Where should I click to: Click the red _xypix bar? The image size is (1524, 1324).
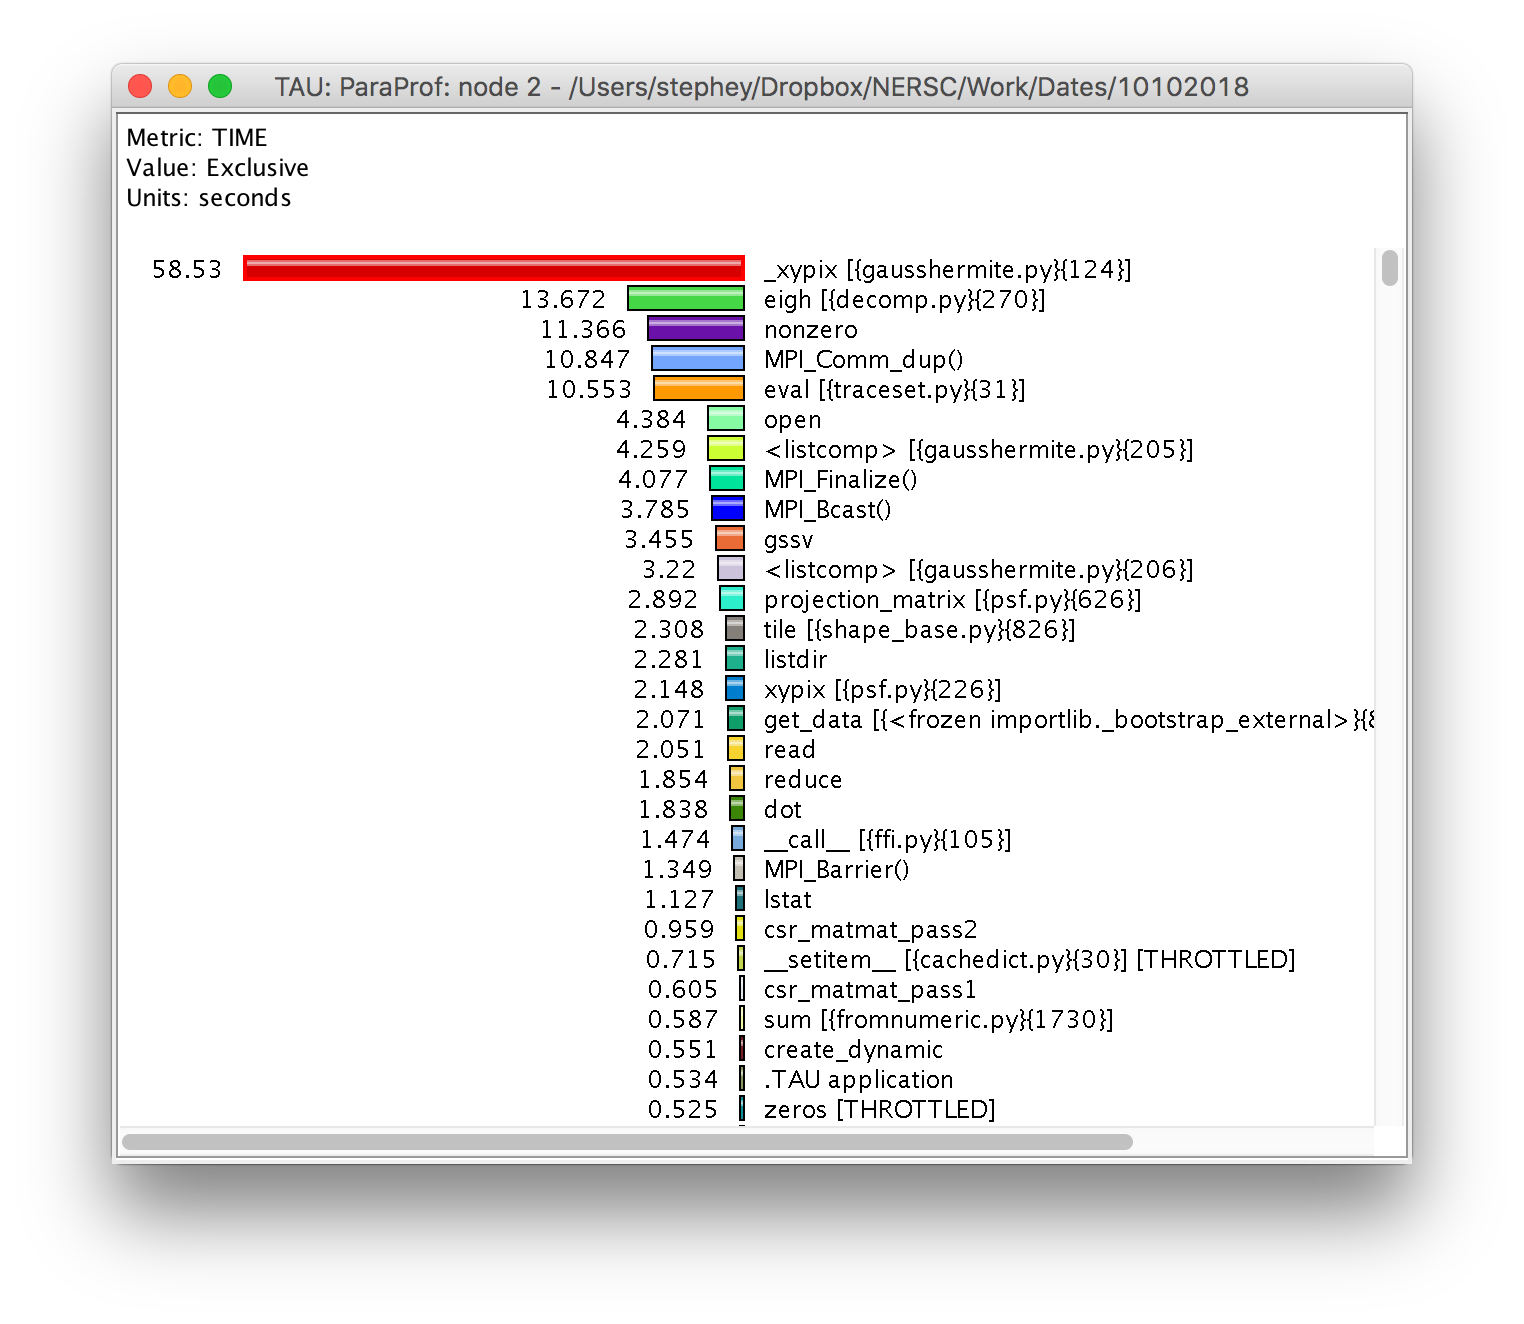[x=490, y=268]
